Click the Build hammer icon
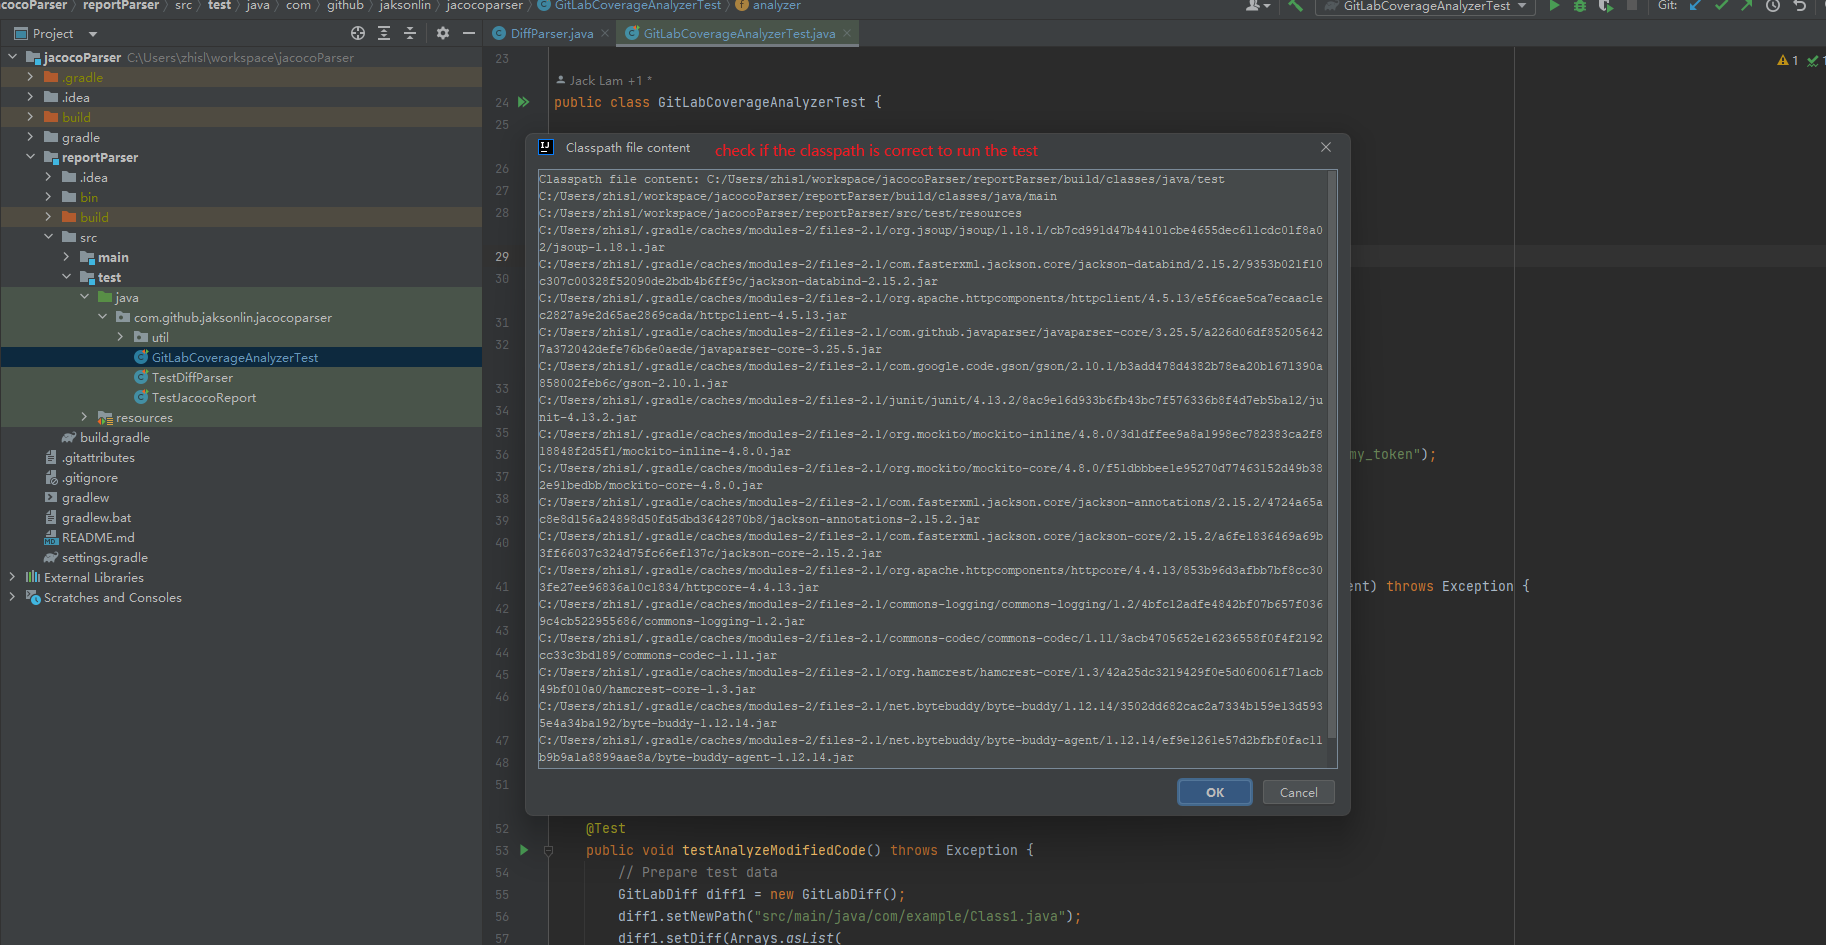 pyautogui.click(x=1296, y=6)
